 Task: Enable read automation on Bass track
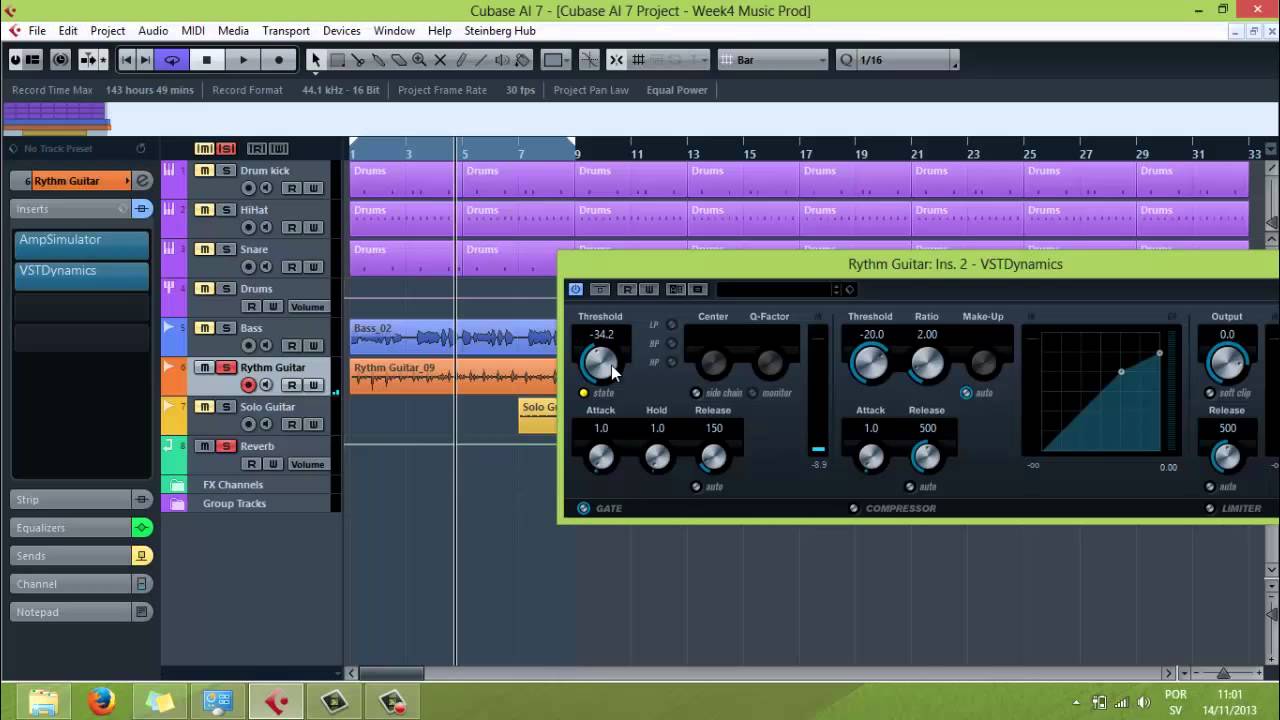pos(291,346)
